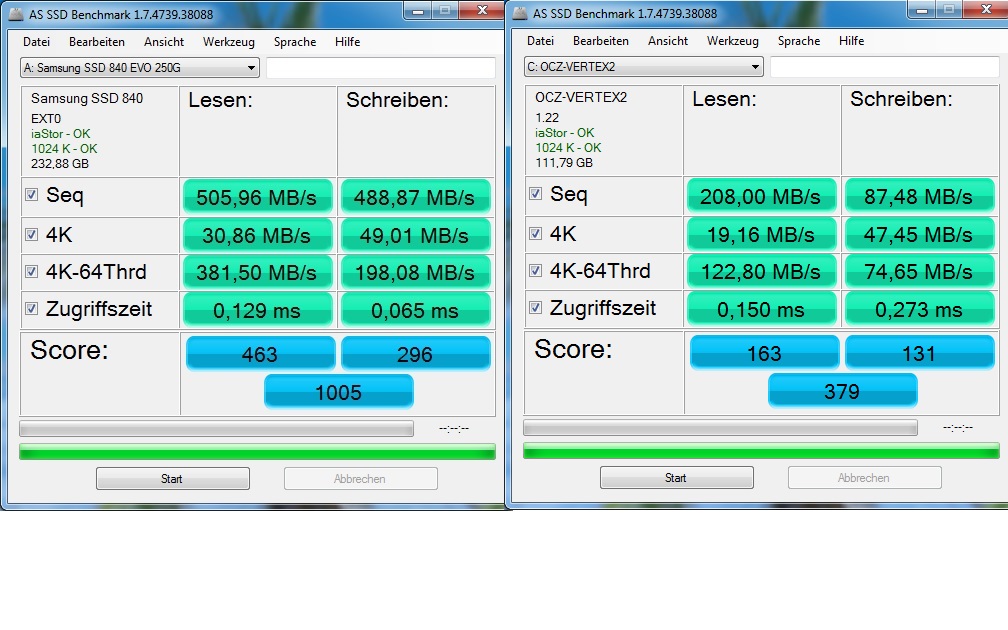Toggle 4K checkbox in OCZ-VERTEX2 window
Screen dimensions: 1008x630
pos(535,233)
